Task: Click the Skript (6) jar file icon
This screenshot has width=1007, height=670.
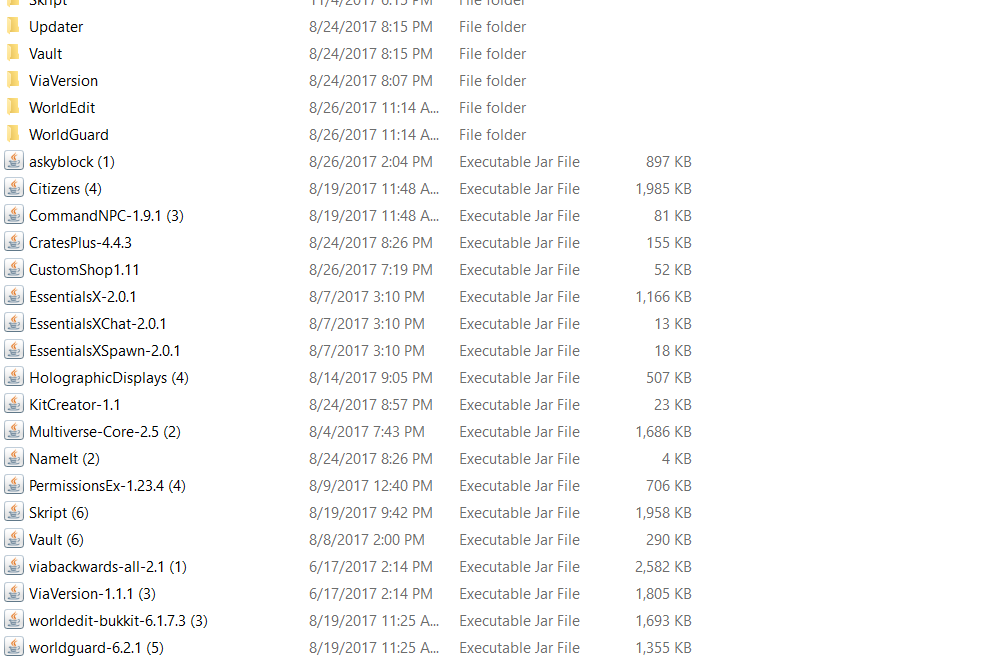Action: coord(14,511)
